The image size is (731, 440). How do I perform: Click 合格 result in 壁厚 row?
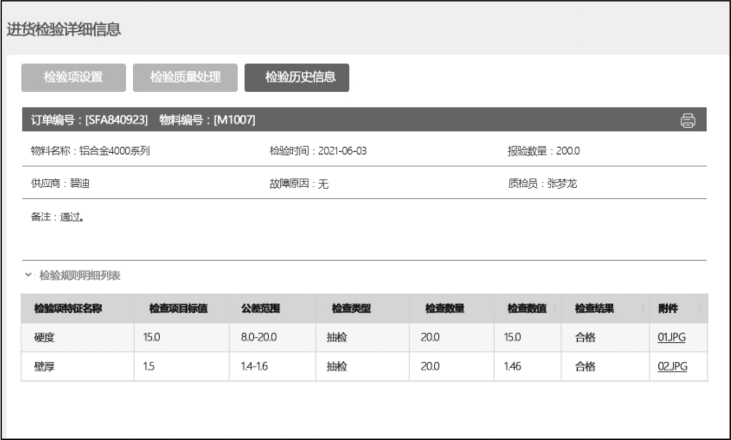585,366
